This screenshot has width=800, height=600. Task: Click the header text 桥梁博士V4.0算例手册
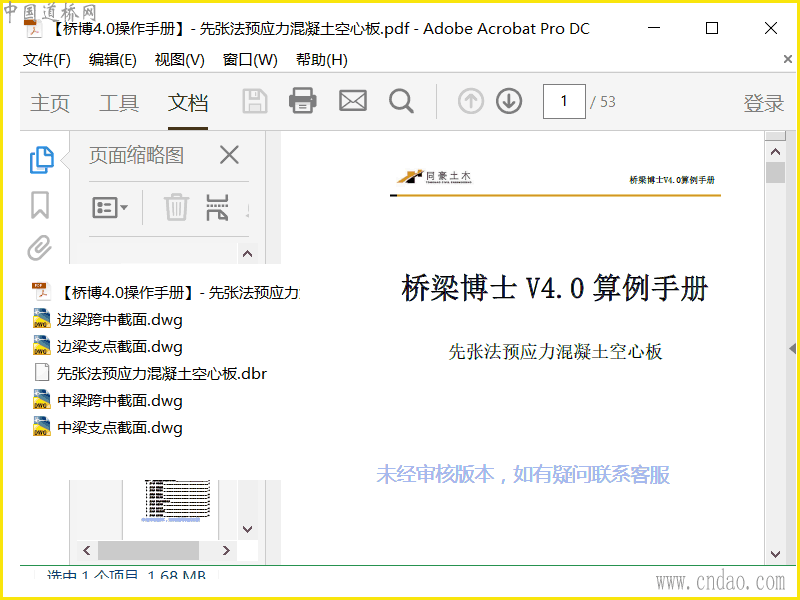(x=672, y=180)
